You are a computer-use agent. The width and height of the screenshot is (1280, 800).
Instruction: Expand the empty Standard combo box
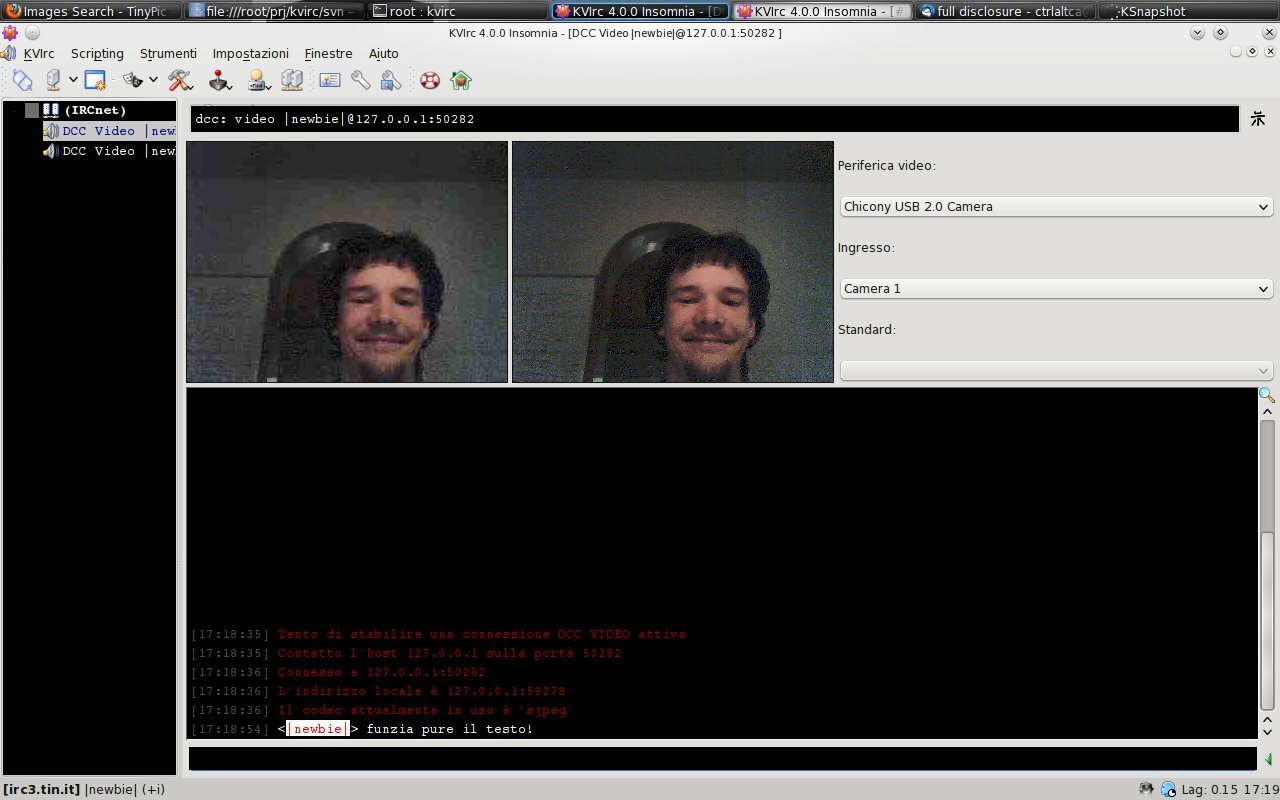[1056, 371]
